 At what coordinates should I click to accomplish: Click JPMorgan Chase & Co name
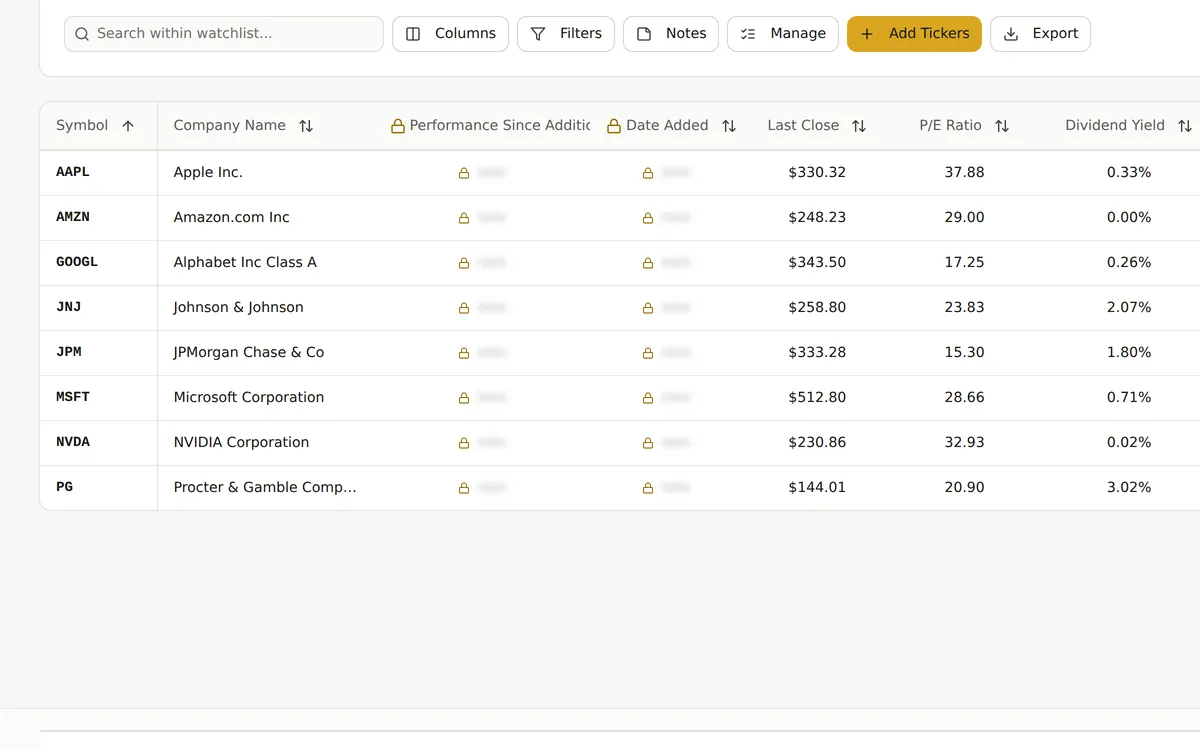[x=249, y=352]
